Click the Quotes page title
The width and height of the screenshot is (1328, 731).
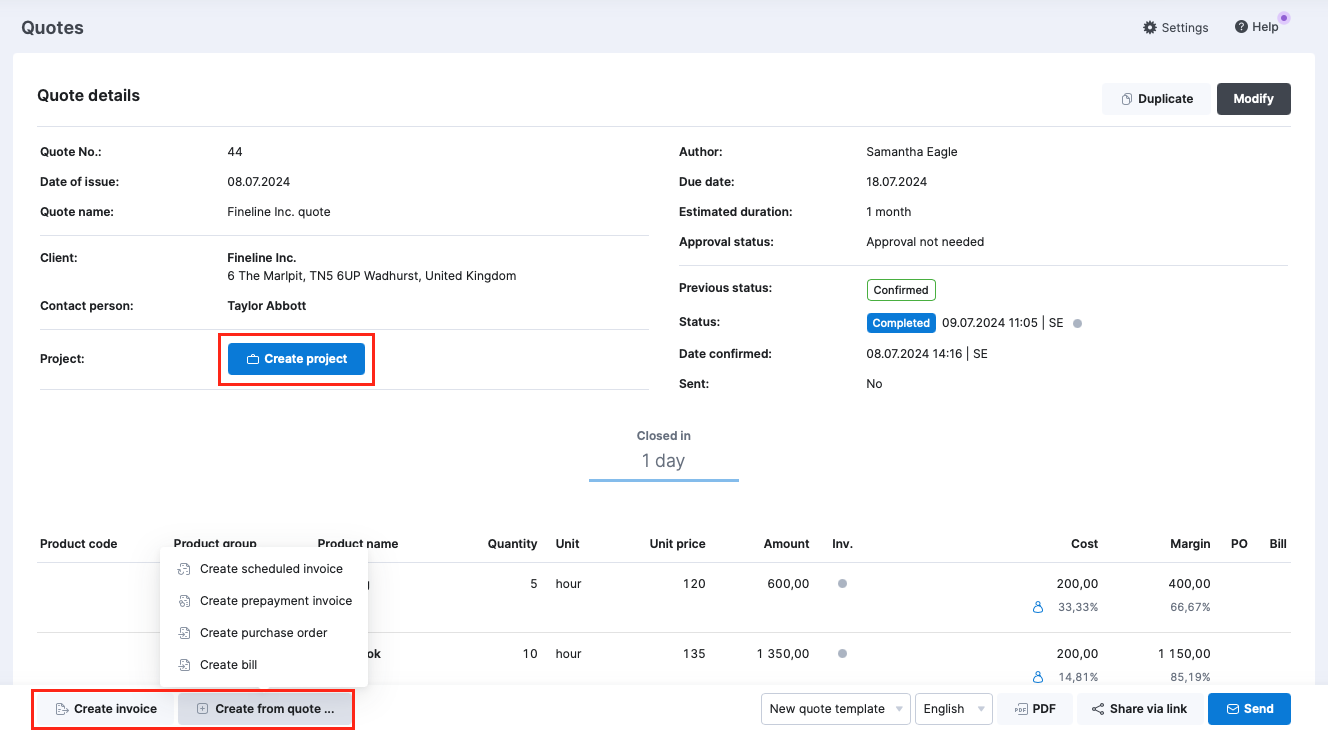pyautogui.click(x=53, y=28)
